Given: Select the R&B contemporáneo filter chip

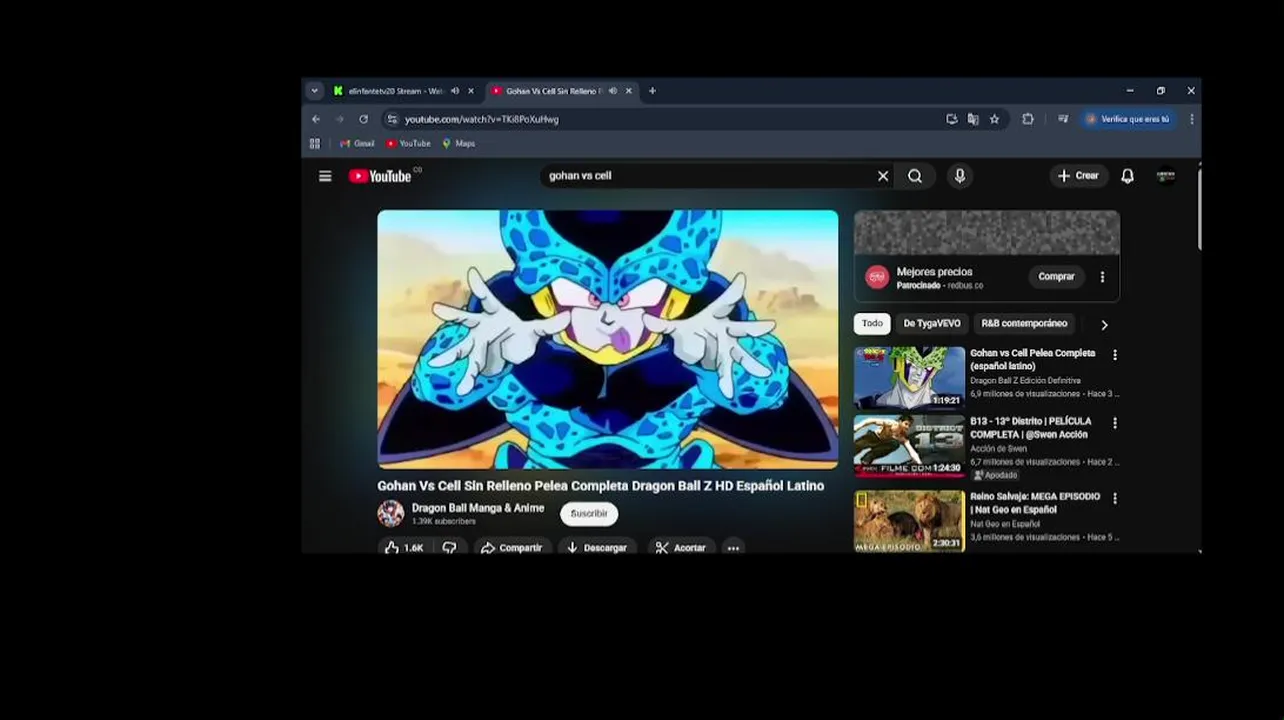Looking at the screenshot, I should [1024, 324].
